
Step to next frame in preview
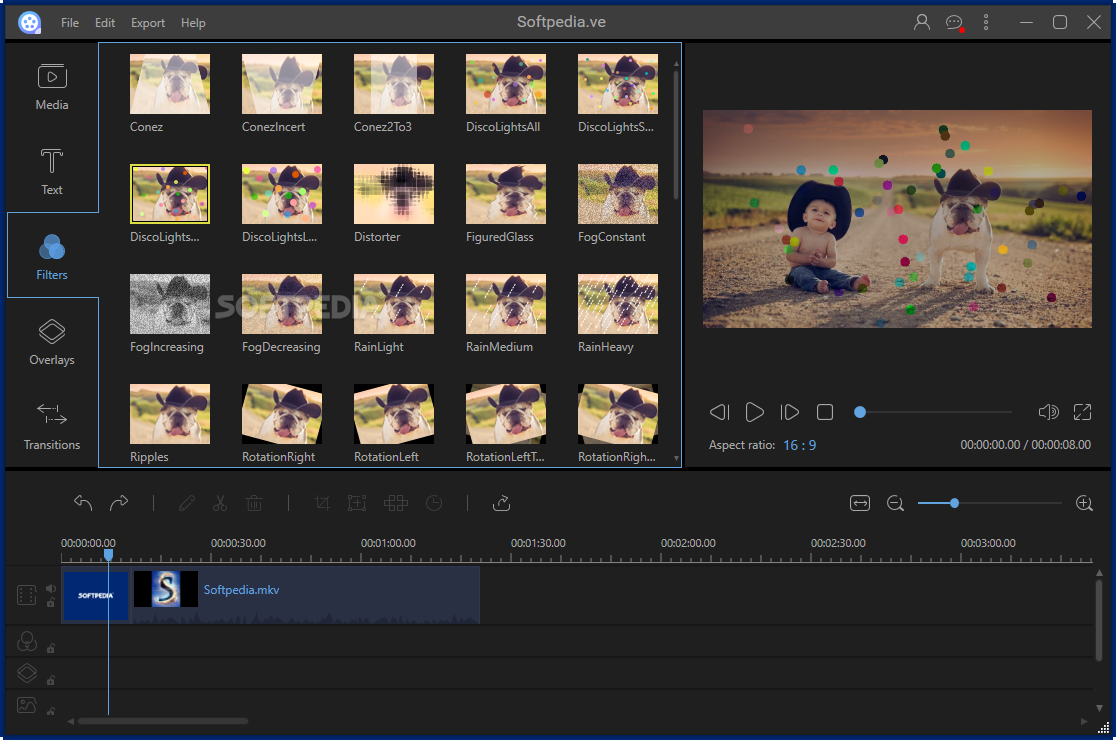789,412
